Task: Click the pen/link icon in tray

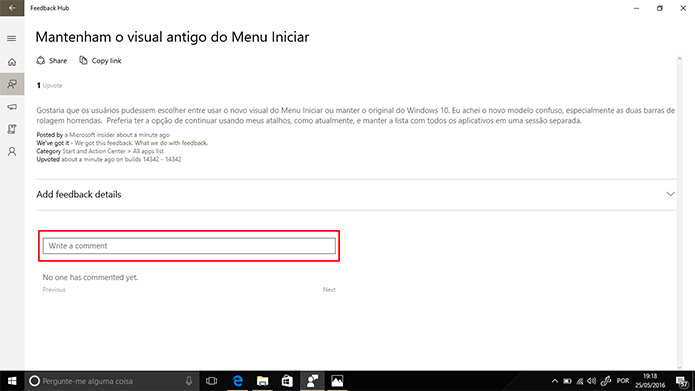Action: click(x=606, y=381)
